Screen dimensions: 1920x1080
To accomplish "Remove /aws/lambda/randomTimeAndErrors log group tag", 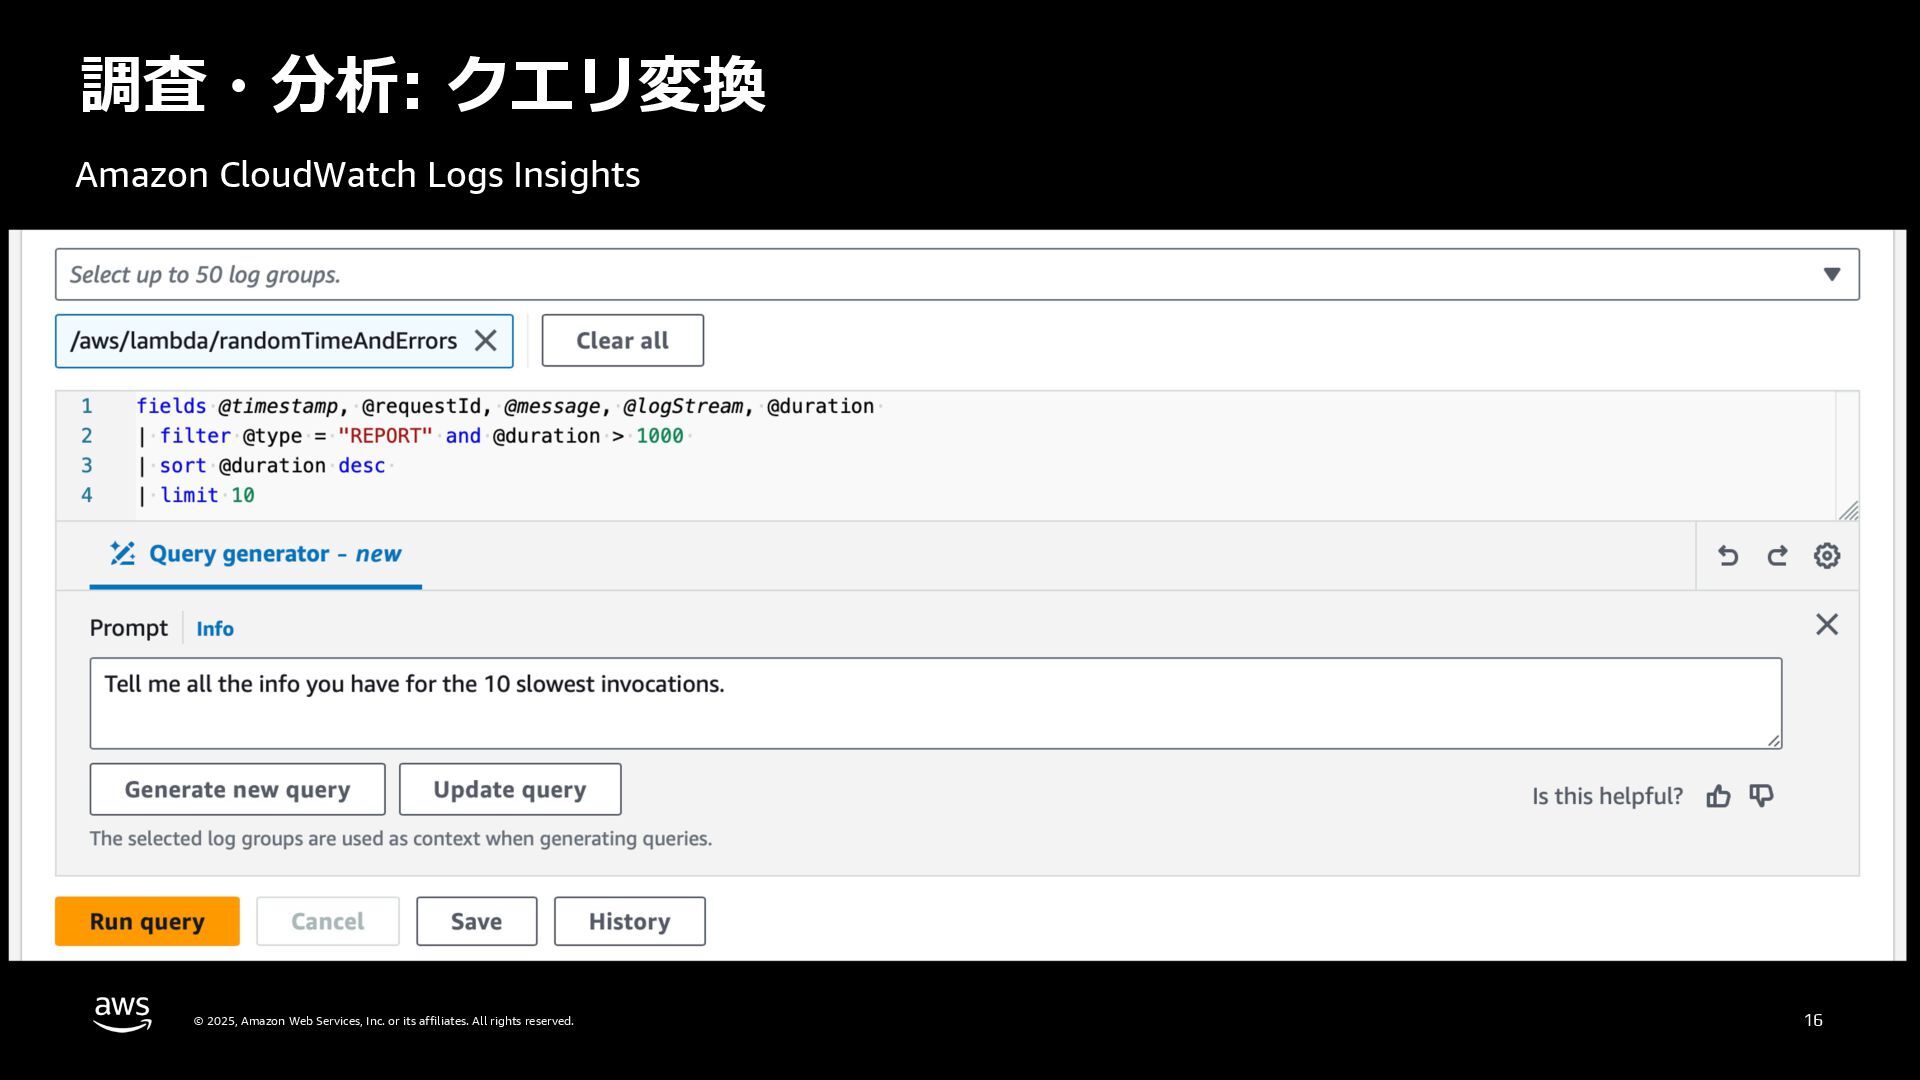I will click(485, 341).
